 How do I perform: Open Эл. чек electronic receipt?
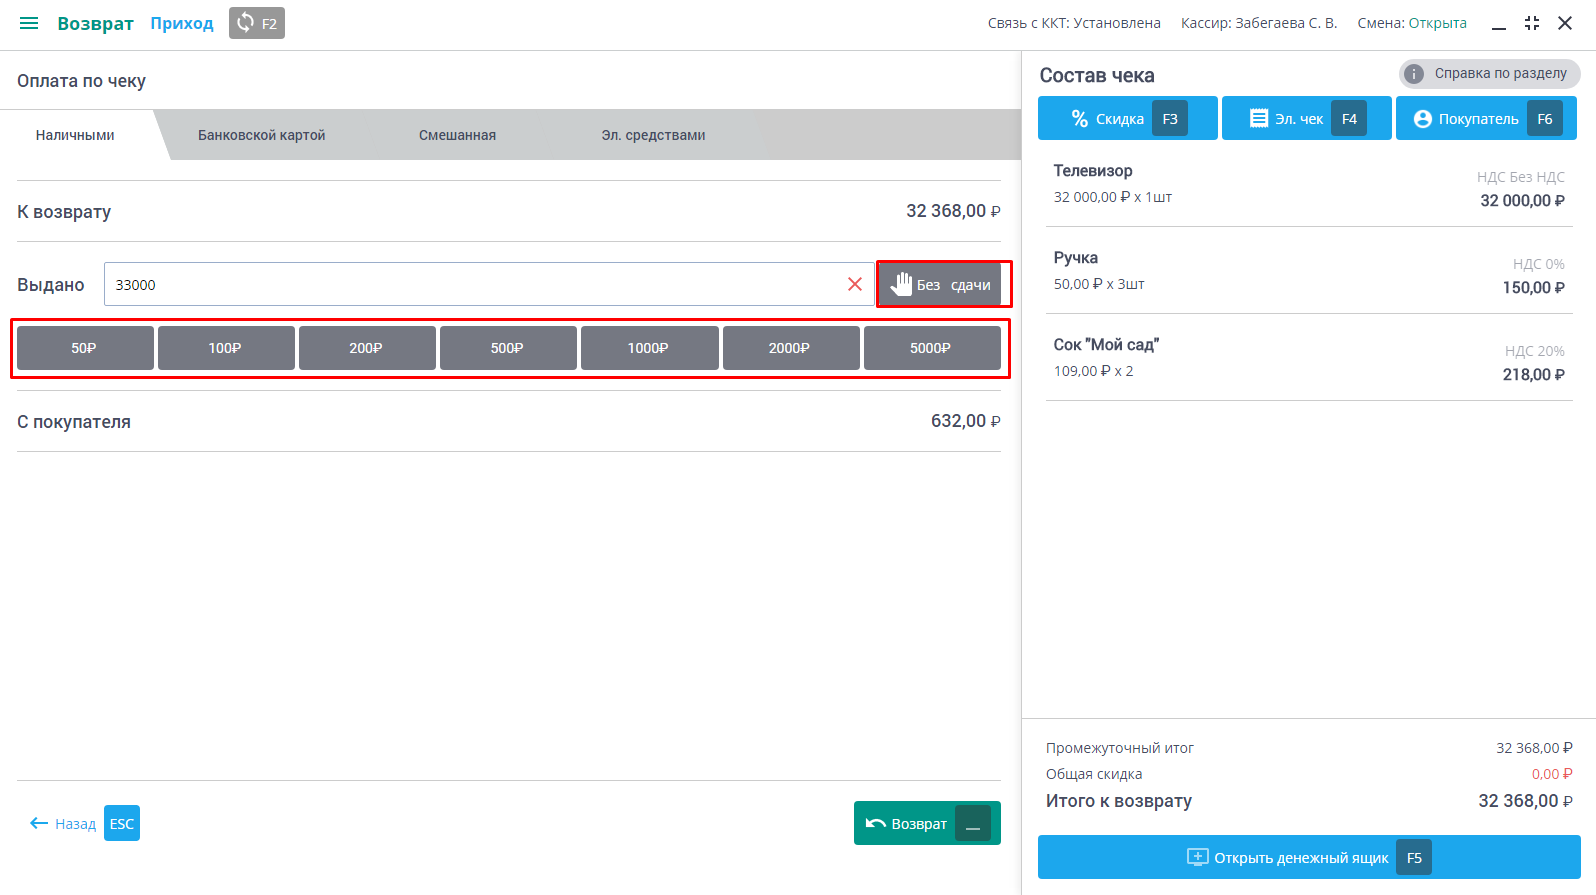(x=1306, y=118)
